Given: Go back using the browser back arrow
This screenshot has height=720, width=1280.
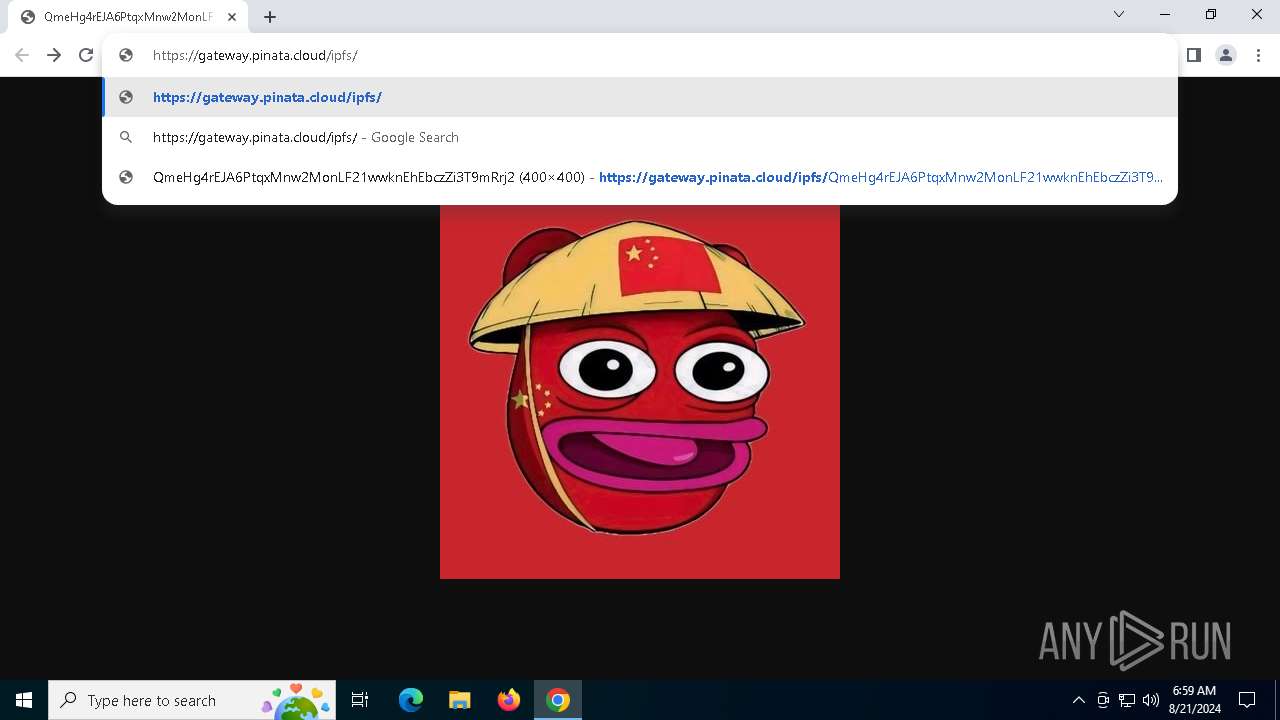Looking at the screenshot, I should point(22,55).
